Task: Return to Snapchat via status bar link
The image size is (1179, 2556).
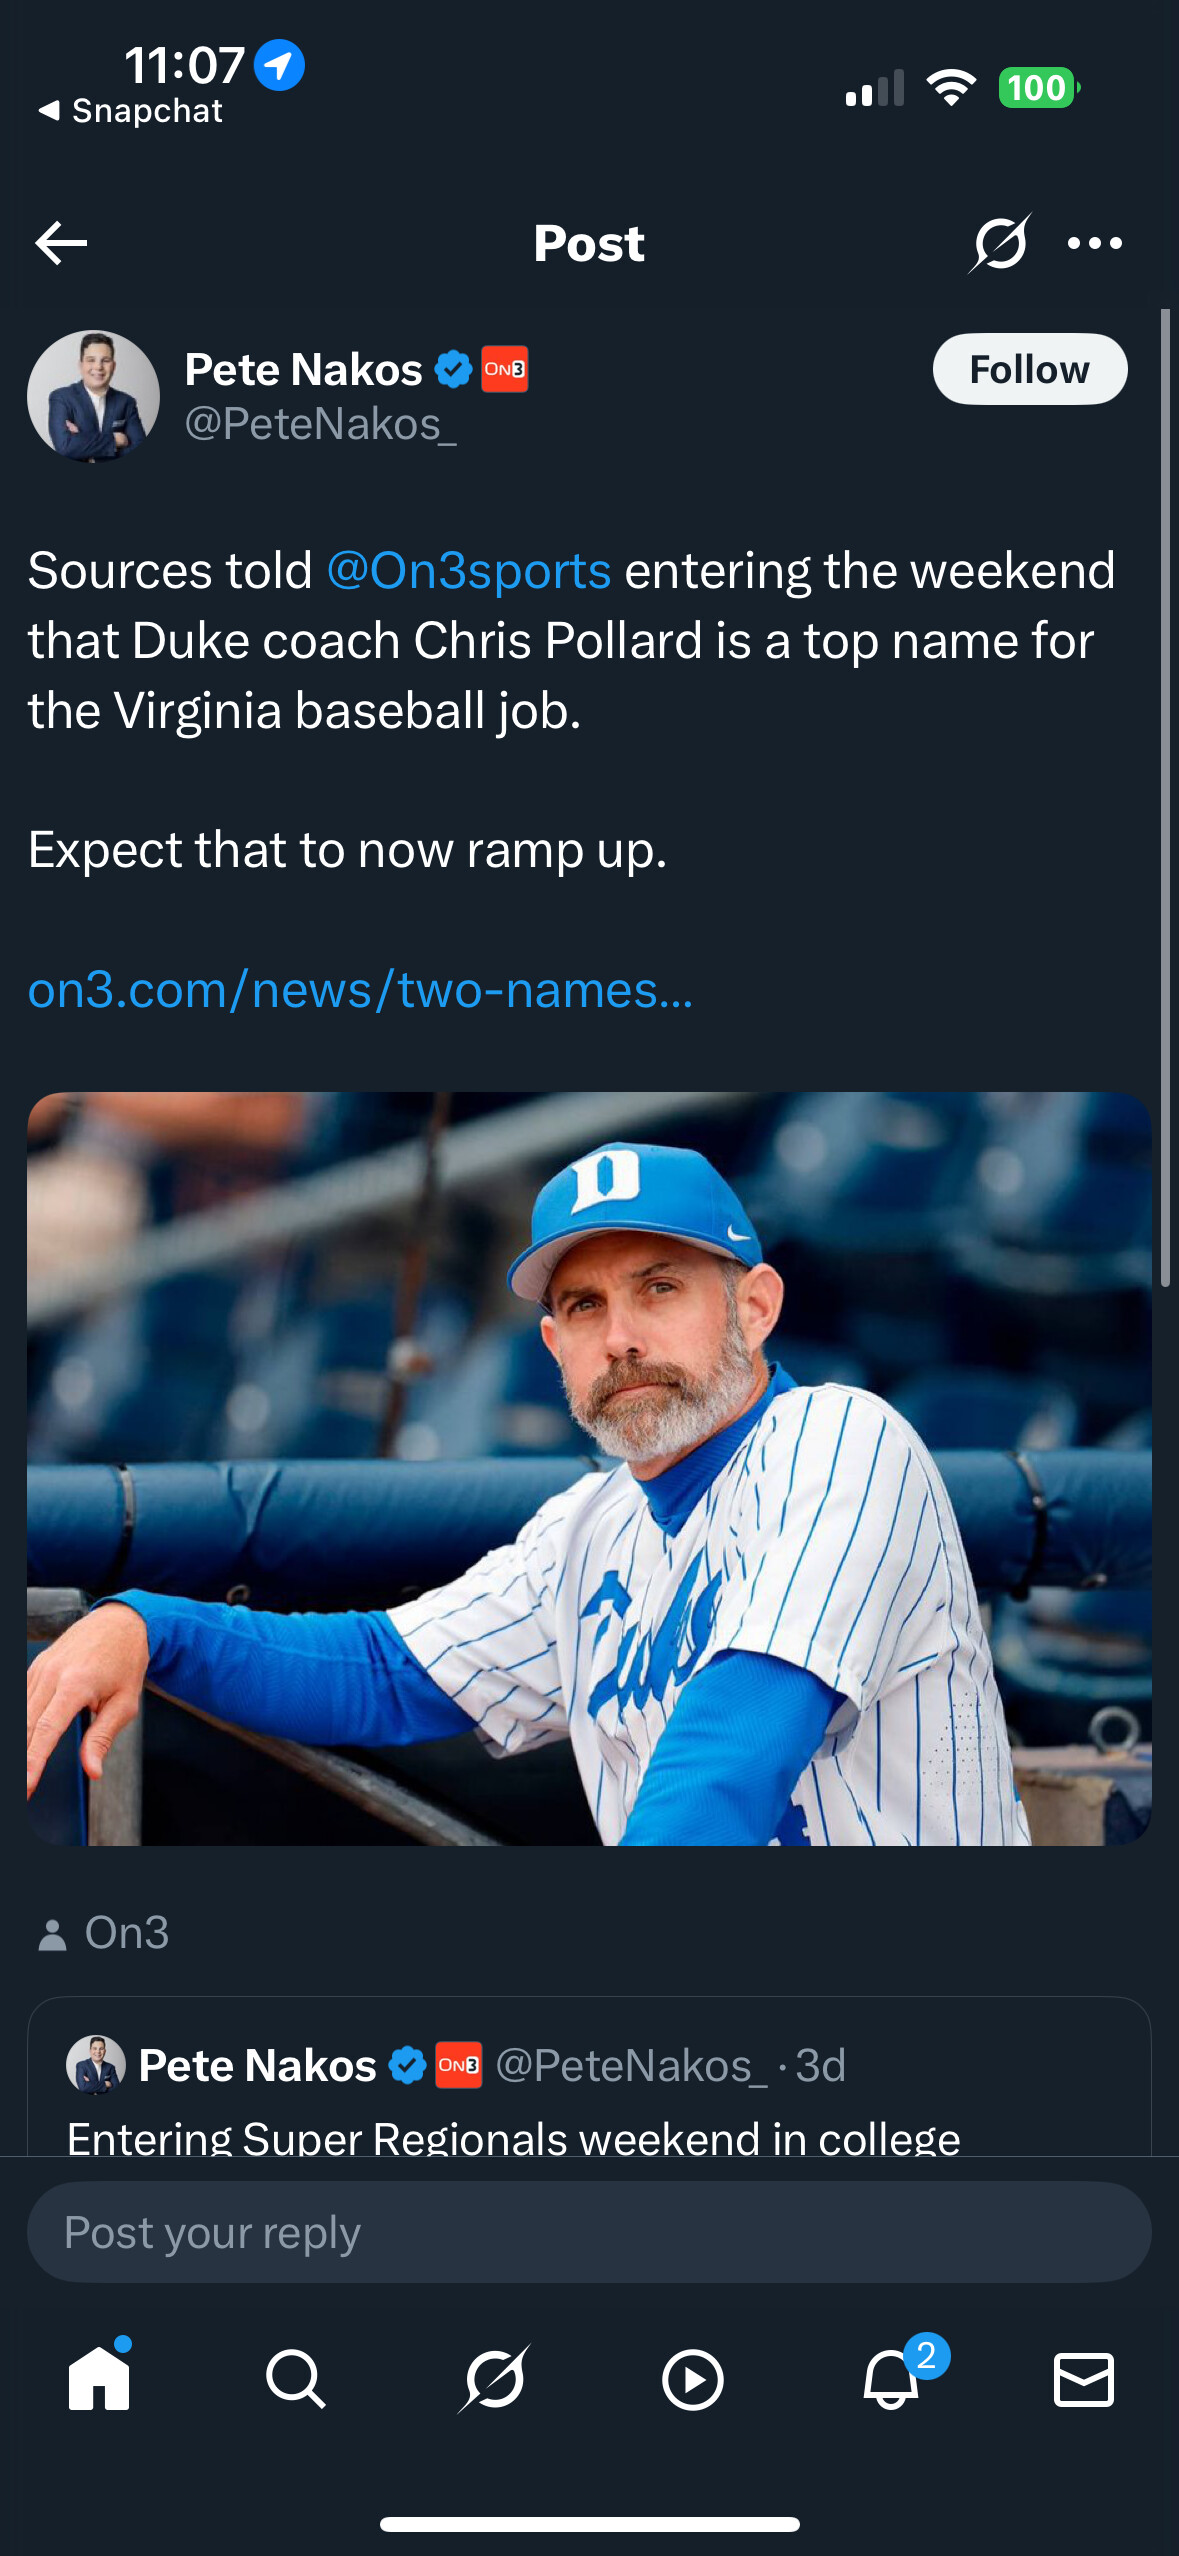Action: click(x=131, y=111)
